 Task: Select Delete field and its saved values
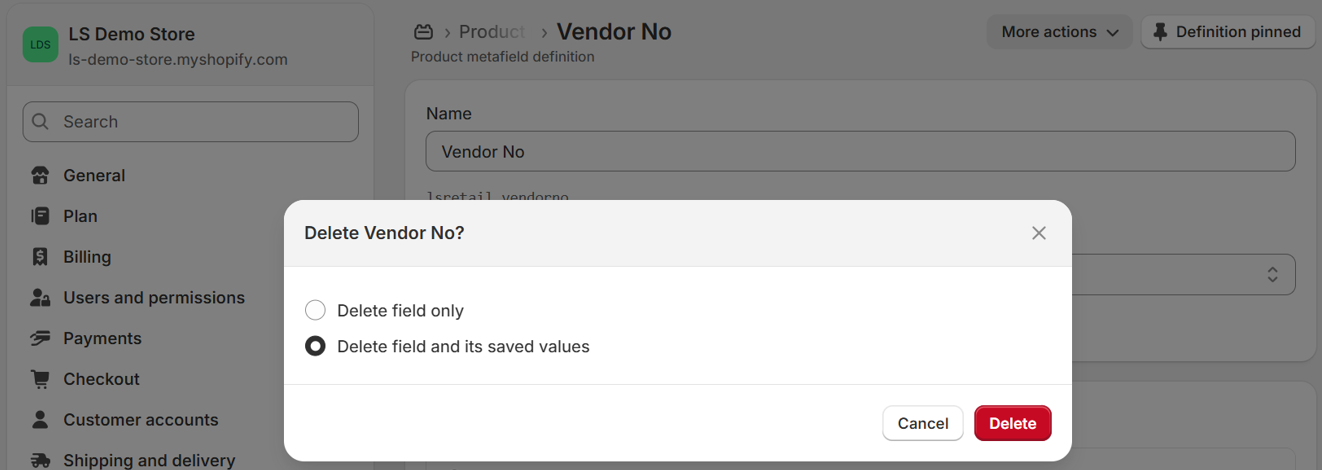tap(315, 347)
